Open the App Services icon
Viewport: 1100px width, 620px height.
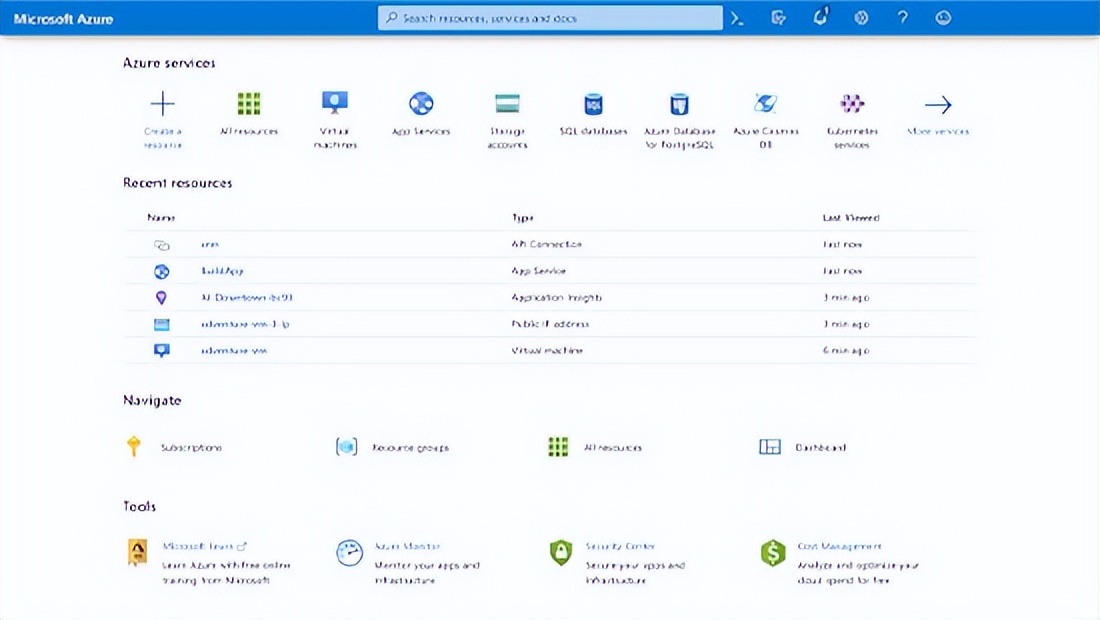[421, 103]
